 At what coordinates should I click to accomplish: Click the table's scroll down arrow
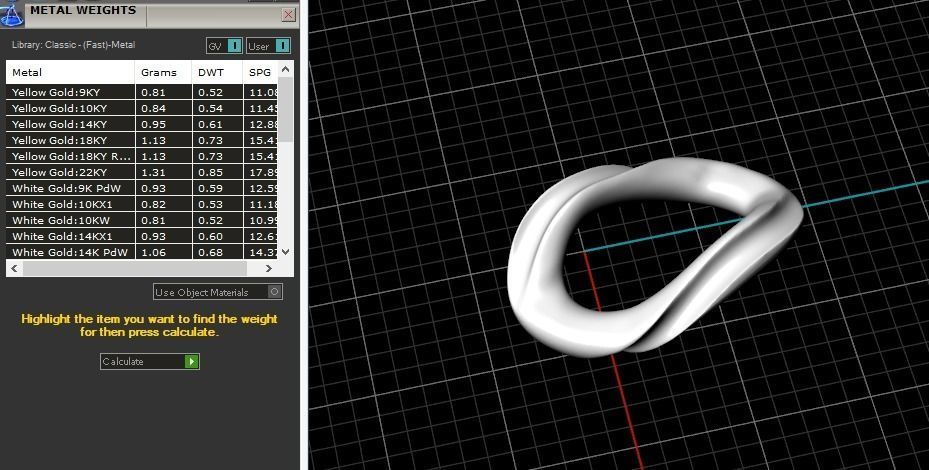(286, 252)
